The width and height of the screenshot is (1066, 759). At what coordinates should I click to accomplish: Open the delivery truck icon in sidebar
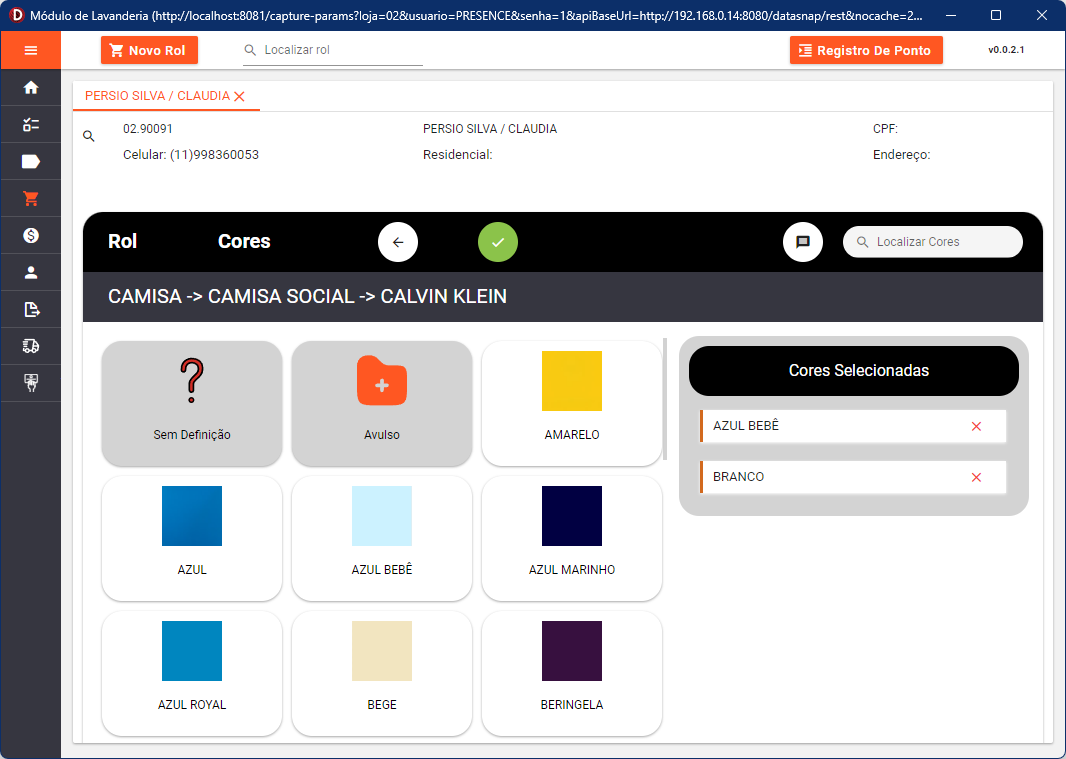click(x=31, y=346)
